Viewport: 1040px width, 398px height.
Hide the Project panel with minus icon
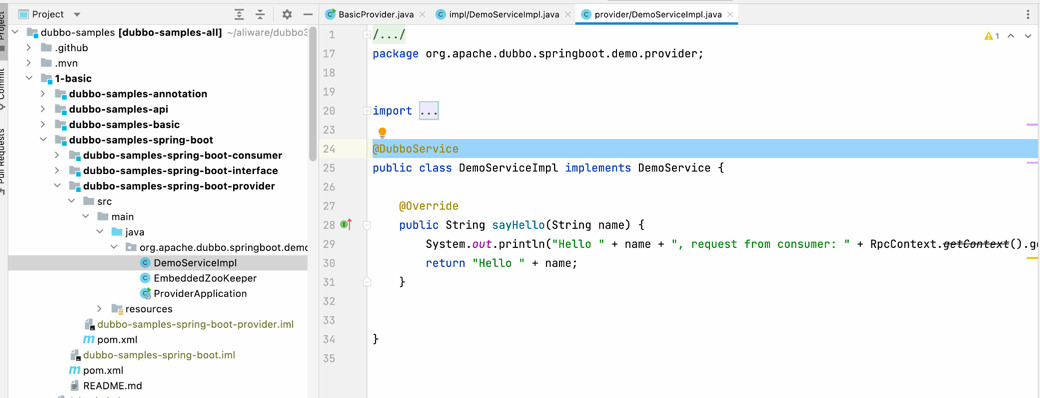(307, 14)
